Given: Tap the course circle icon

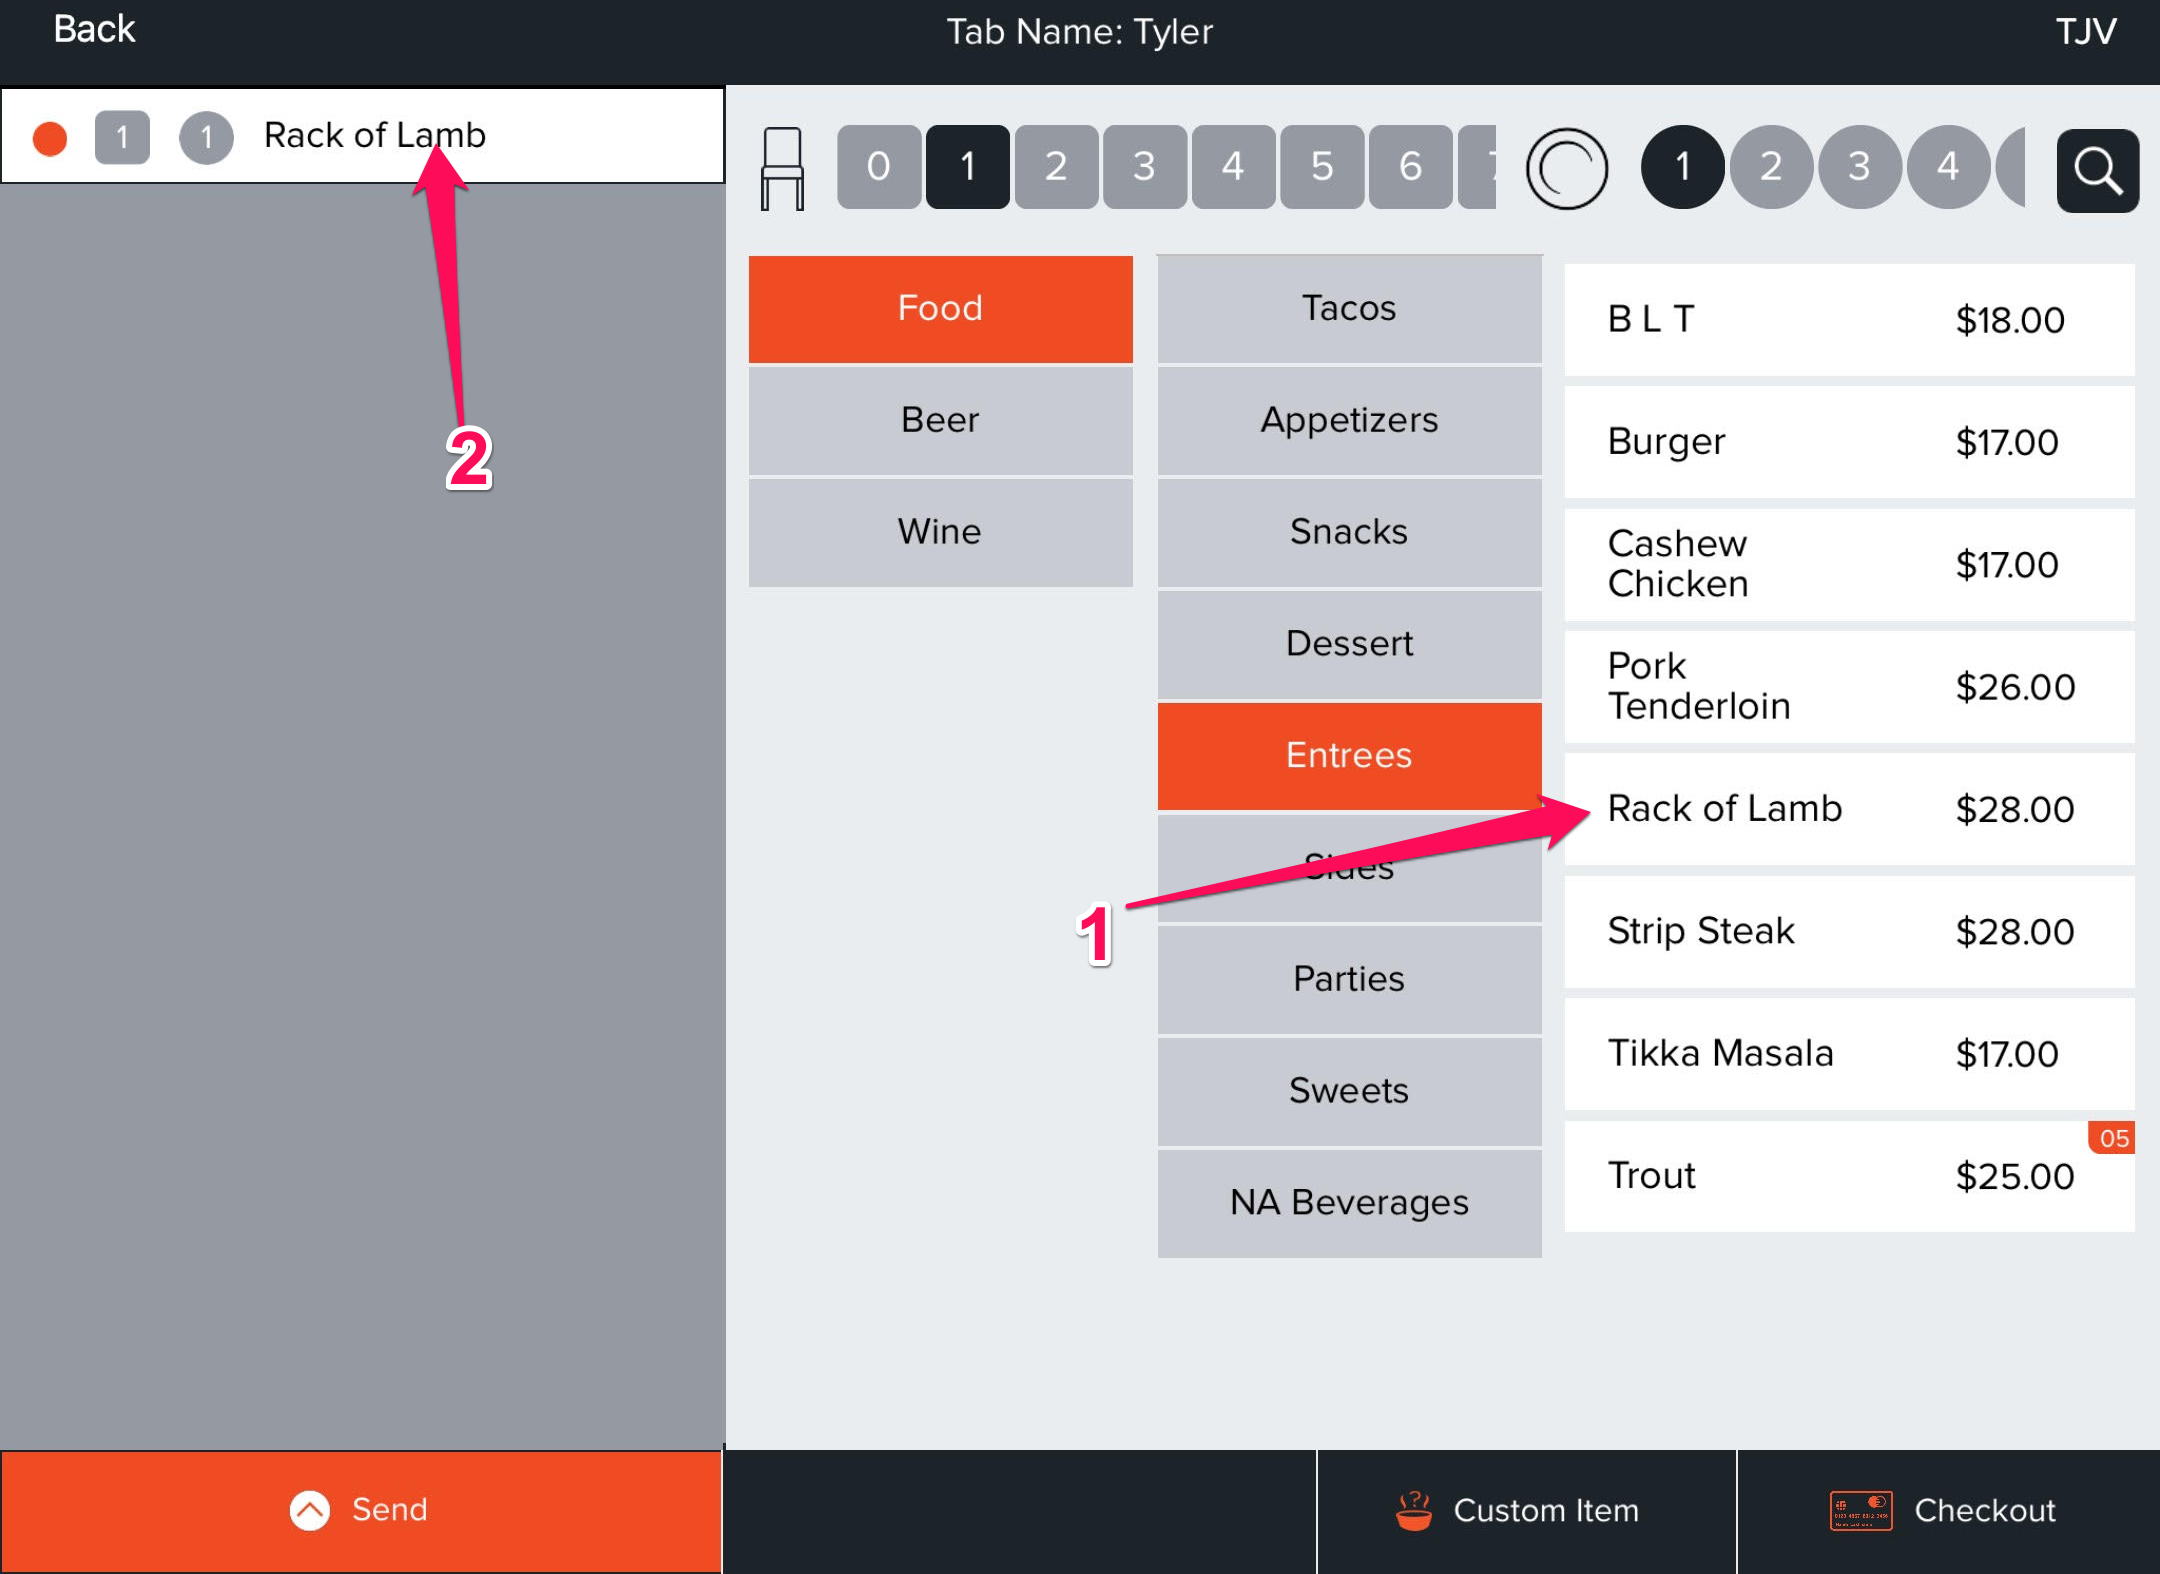Looking at the screenshot, I should coord(1566,169).
